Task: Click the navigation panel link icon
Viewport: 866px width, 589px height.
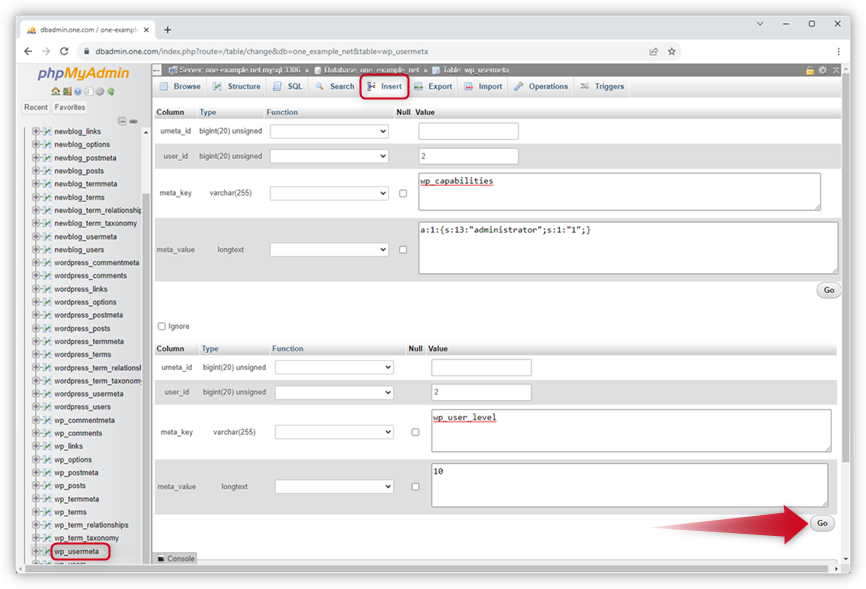Action: pyautogui.click(x=133, y=120)
